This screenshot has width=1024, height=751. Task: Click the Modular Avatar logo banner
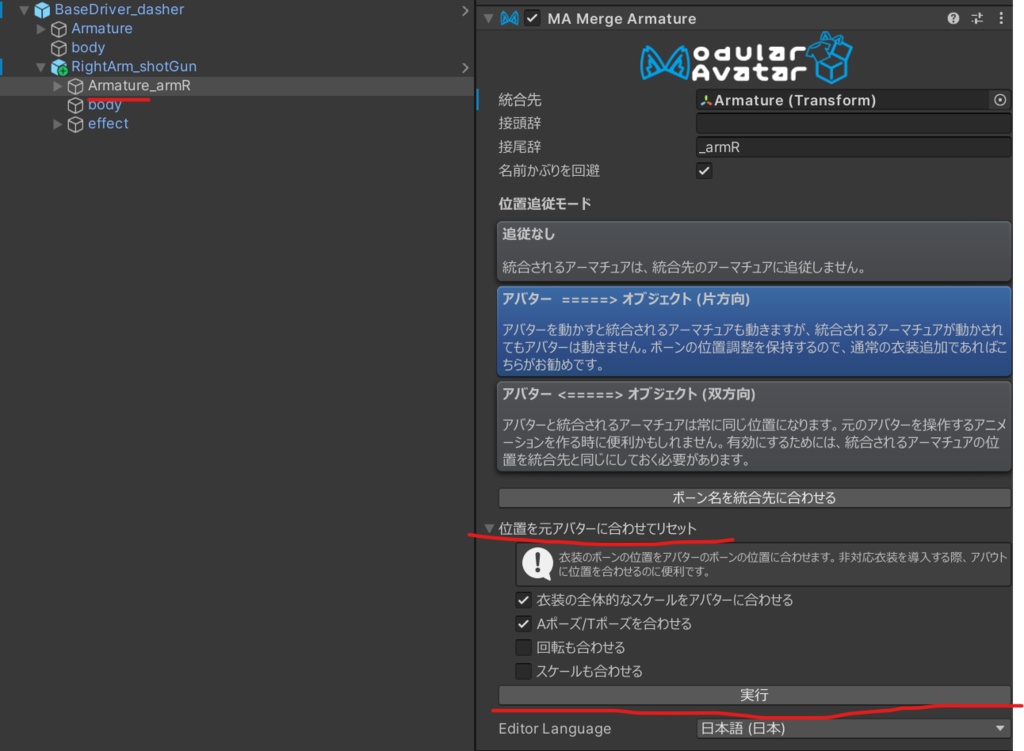746,59
